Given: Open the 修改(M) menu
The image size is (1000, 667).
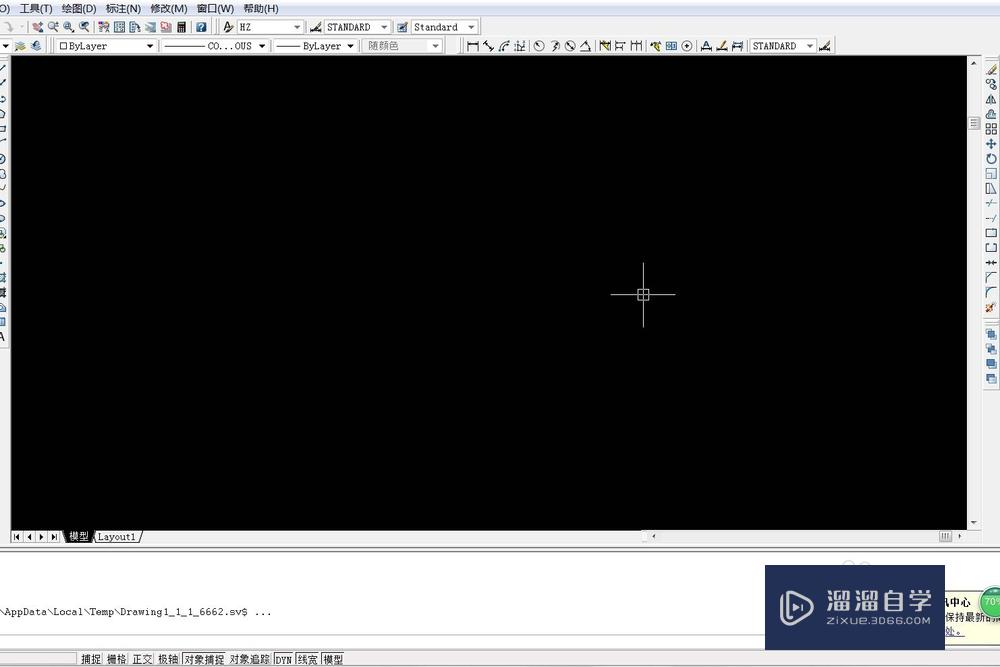Looking at the screenshot, I should pyautogui.click(x=169, y=9).
